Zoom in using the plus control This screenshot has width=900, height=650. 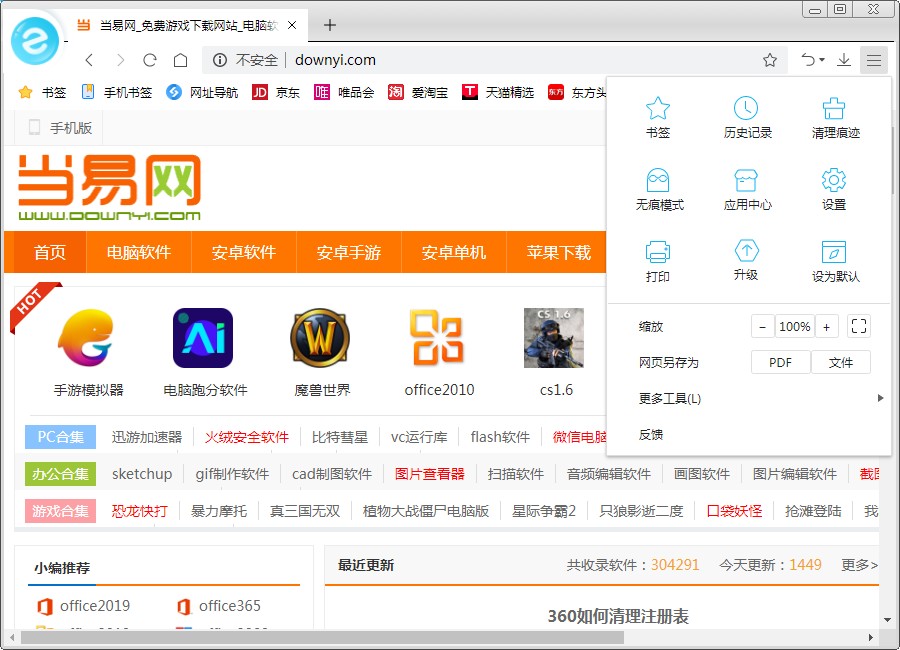(824, 326)
